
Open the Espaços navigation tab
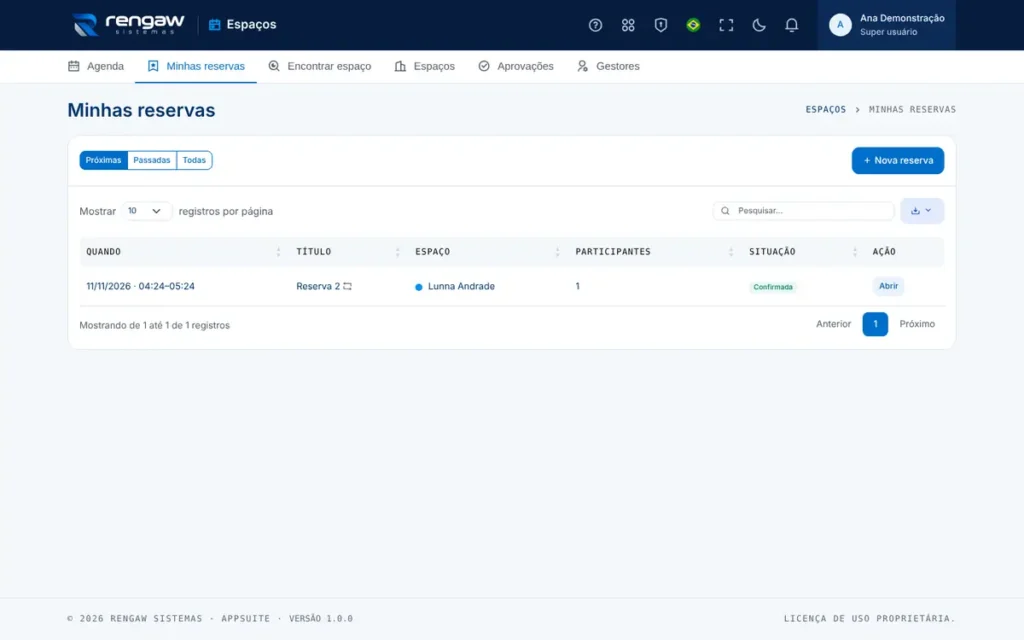click(x=424, y=66)
